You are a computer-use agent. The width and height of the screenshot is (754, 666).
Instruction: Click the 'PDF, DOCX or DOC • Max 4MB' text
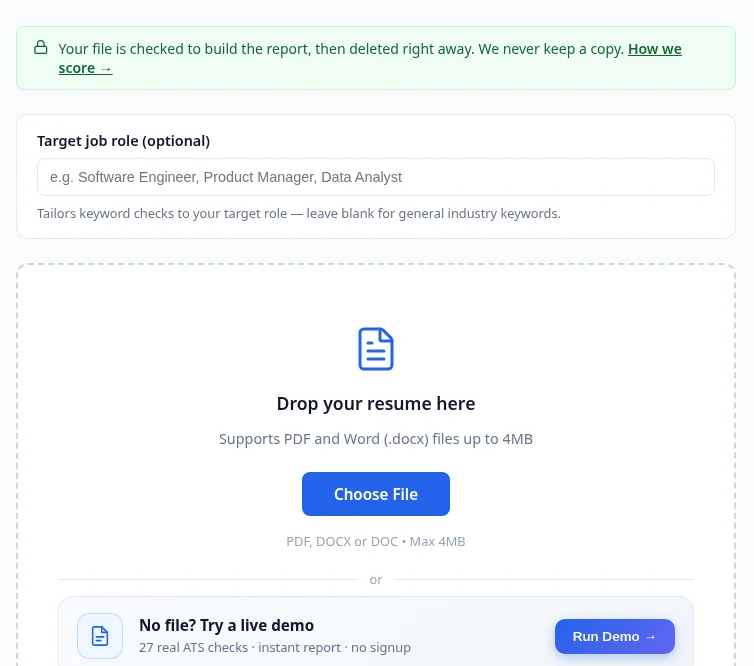376,541
